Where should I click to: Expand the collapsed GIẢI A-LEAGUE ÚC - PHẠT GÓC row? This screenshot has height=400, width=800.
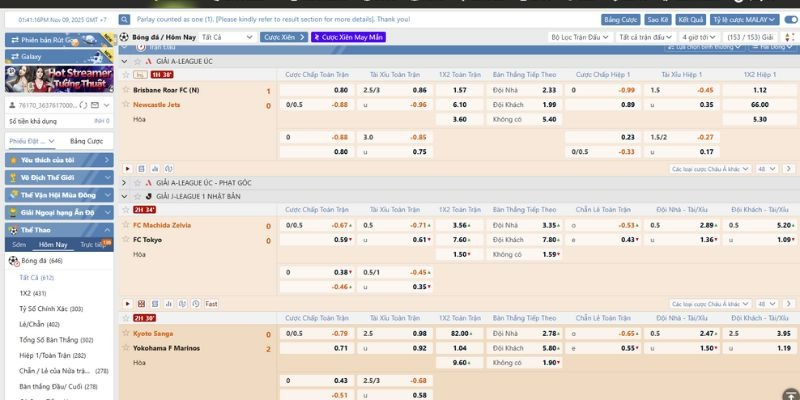click(x=126, y=184)
